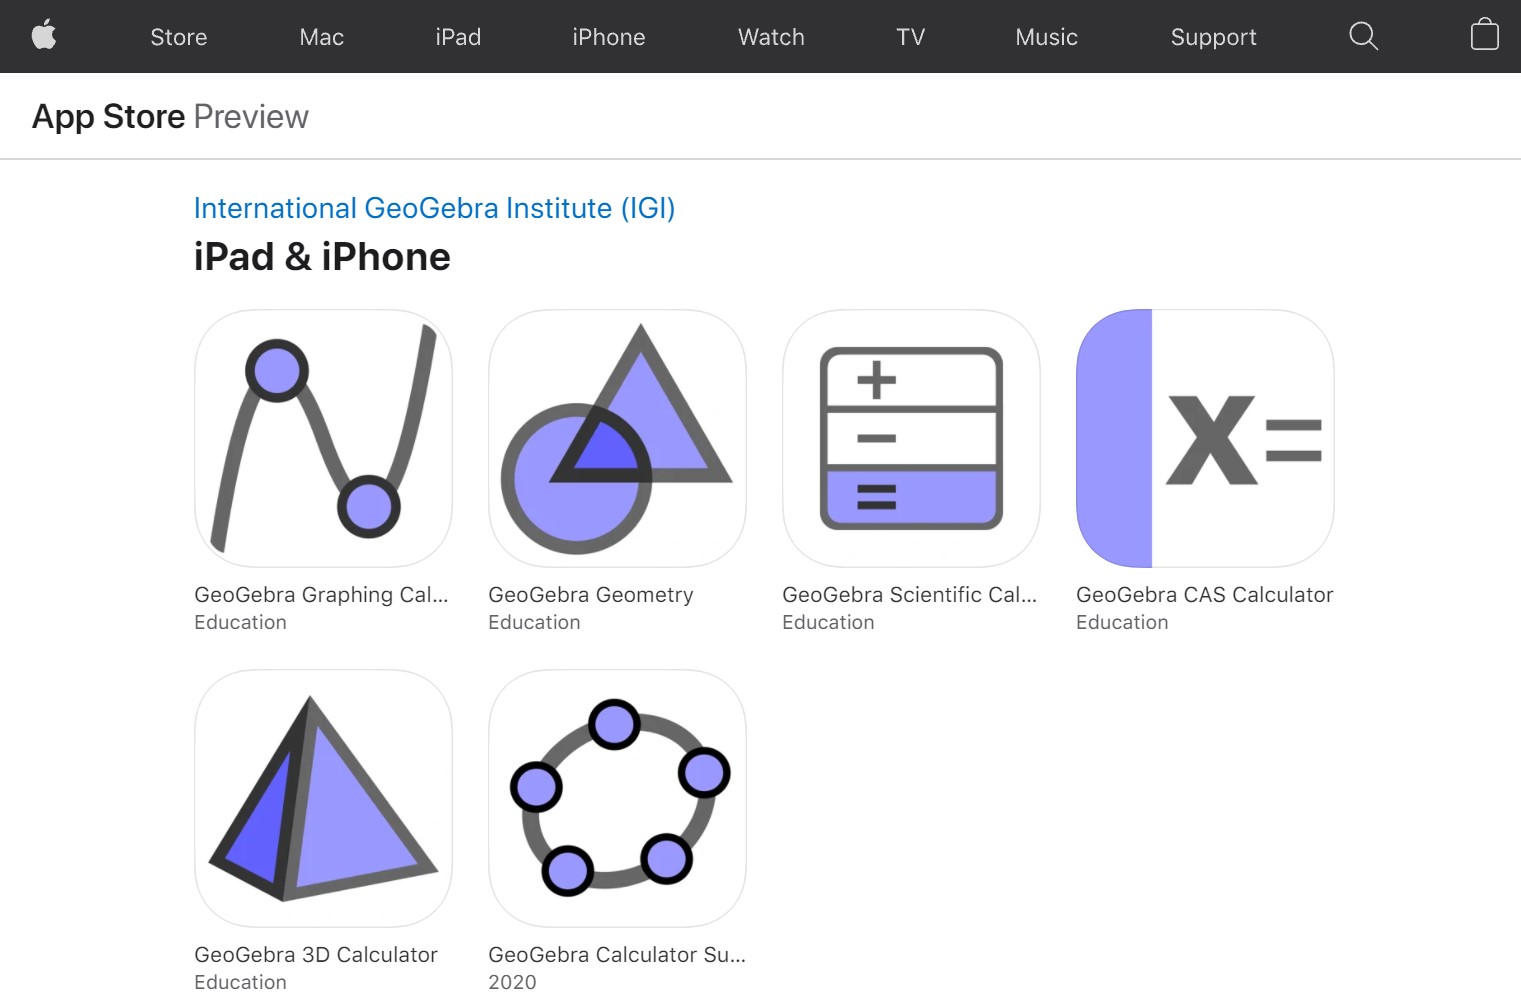This screenshot has height=1005, width=1521.
Task: Click the App Store heading link
Action: pos(108,117)
